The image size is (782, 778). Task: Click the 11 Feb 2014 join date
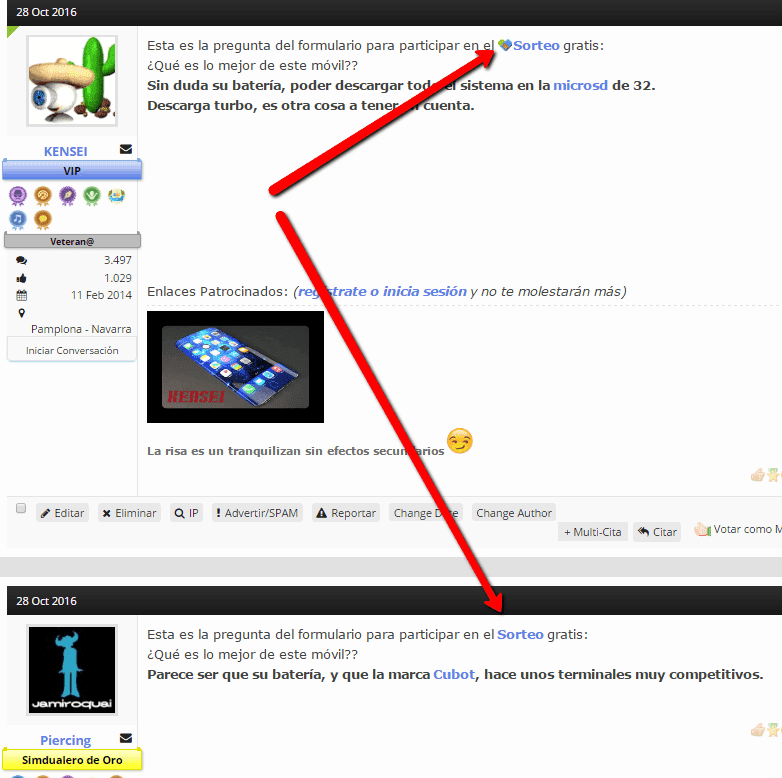[x=101, y=295]
